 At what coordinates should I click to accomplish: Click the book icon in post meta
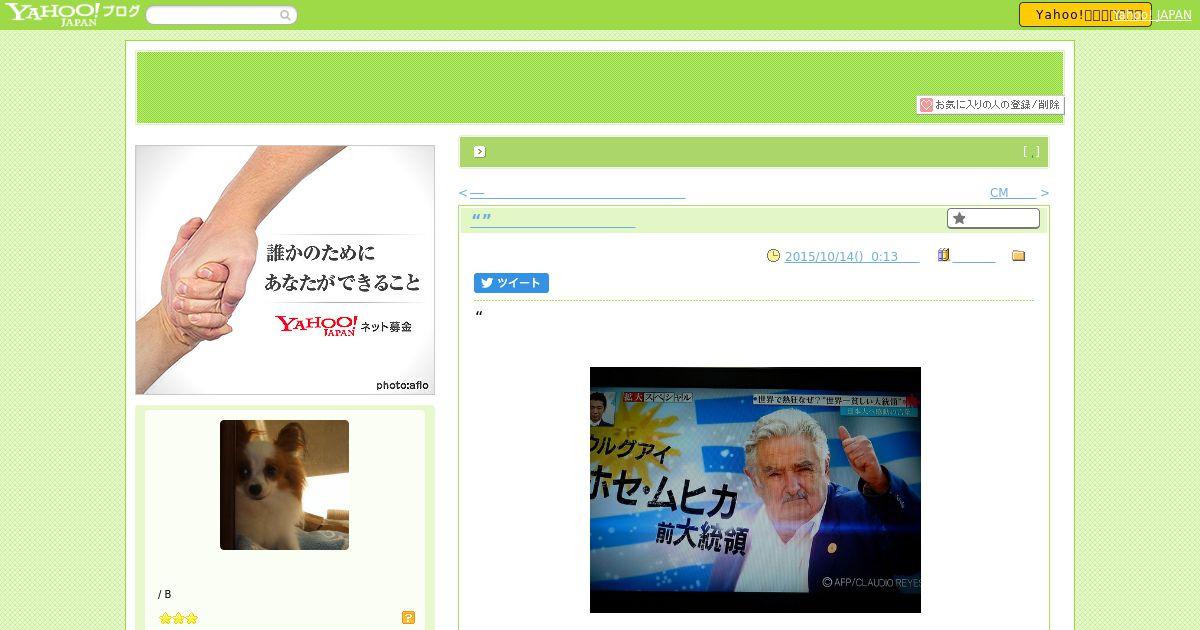point(943,255)
